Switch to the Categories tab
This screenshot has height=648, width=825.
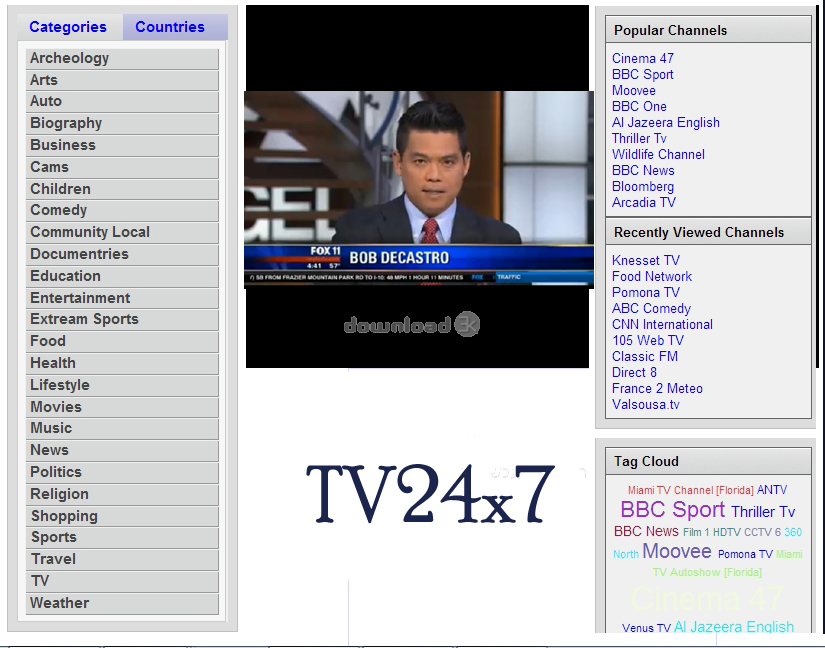point(68,27)
